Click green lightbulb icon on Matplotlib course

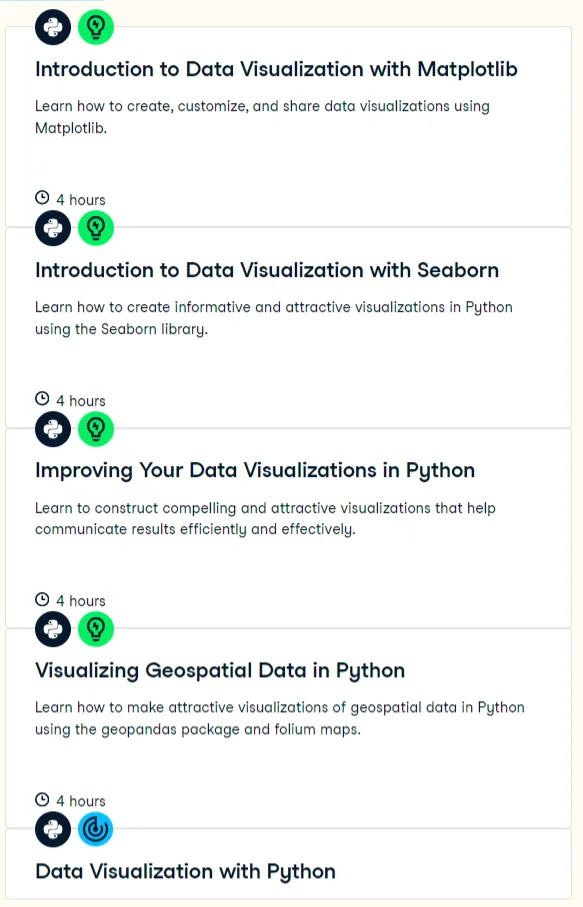(x=96, y=27)
